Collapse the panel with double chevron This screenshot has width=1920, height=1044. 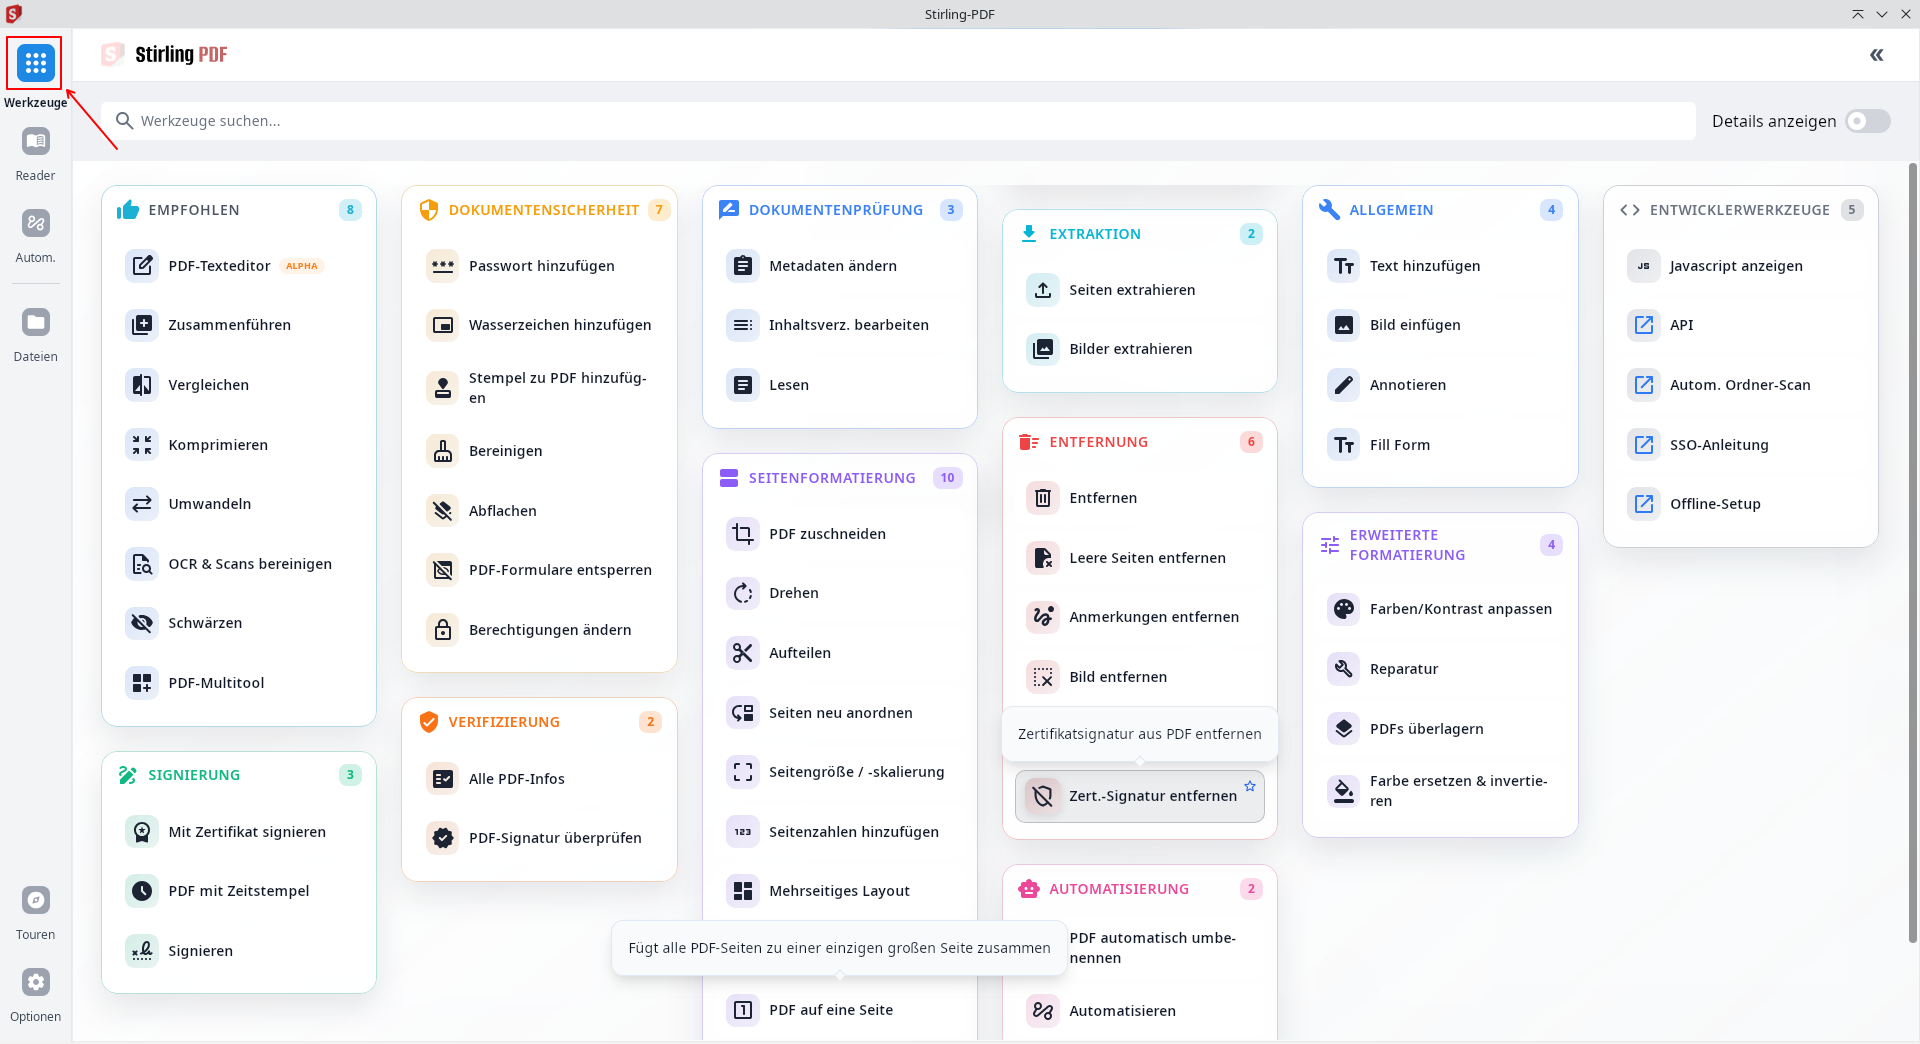click(1876, 55)
